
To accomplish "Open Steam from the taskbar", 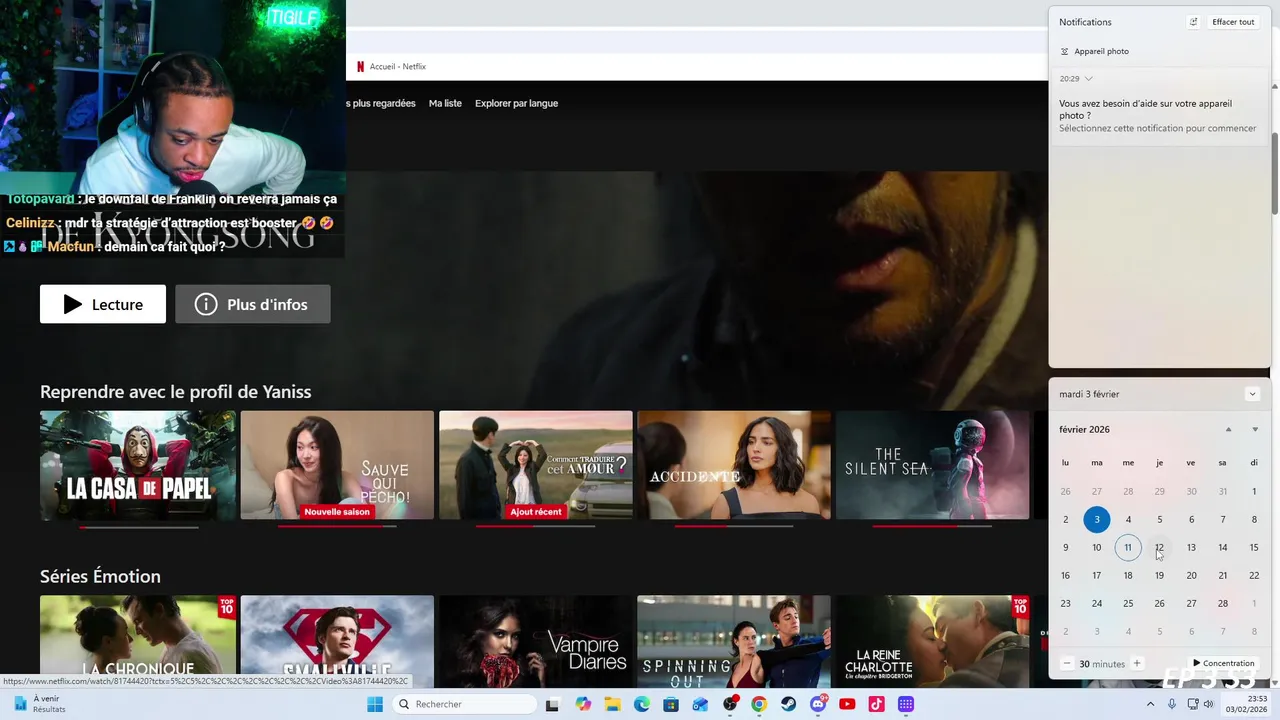I will tap(788, 704).
